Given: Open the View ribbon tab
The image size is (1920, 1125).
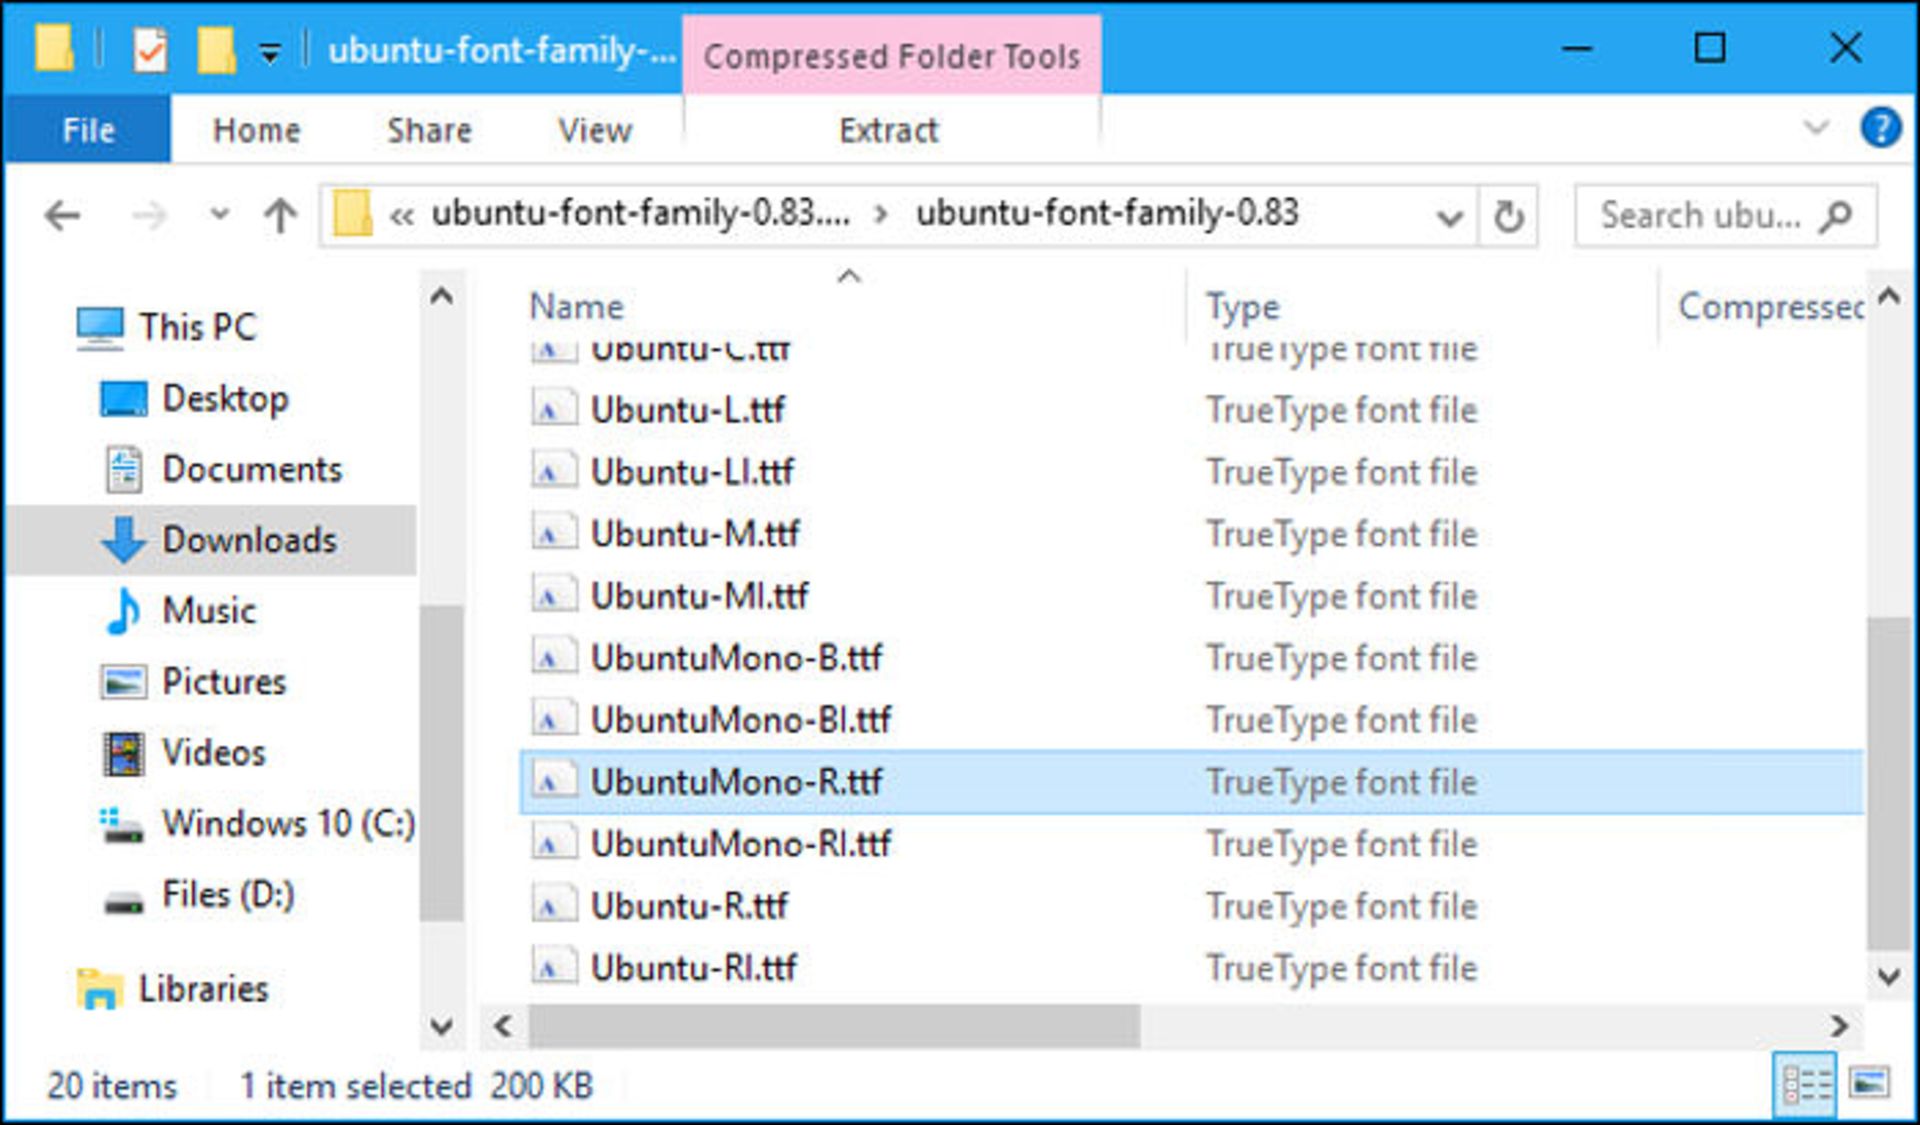Looking at the screenshot, I should (x=594, y=130).
